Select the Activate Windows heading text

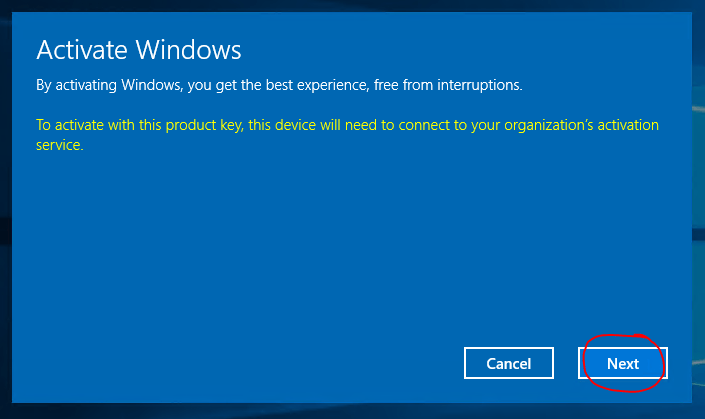(x=139, y=49)
